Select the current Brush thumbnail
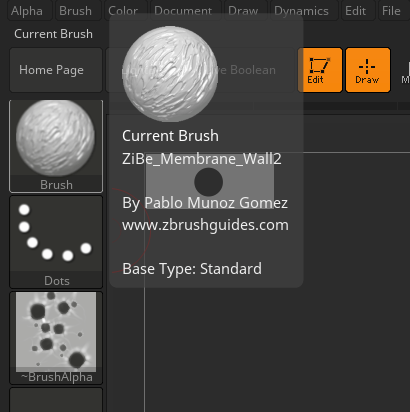The image size is (410, 412). tap(56, 146)
